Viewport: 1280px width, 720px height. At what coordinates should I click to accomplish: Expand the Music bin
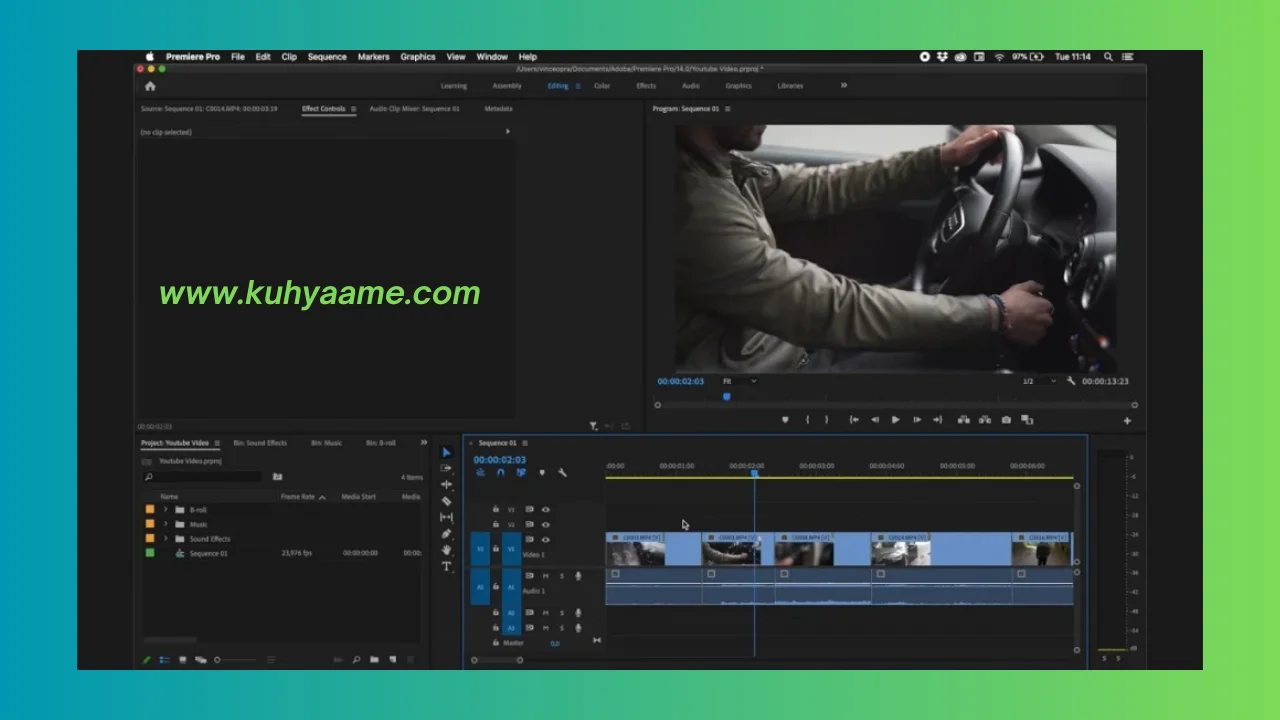pos(165,524)
